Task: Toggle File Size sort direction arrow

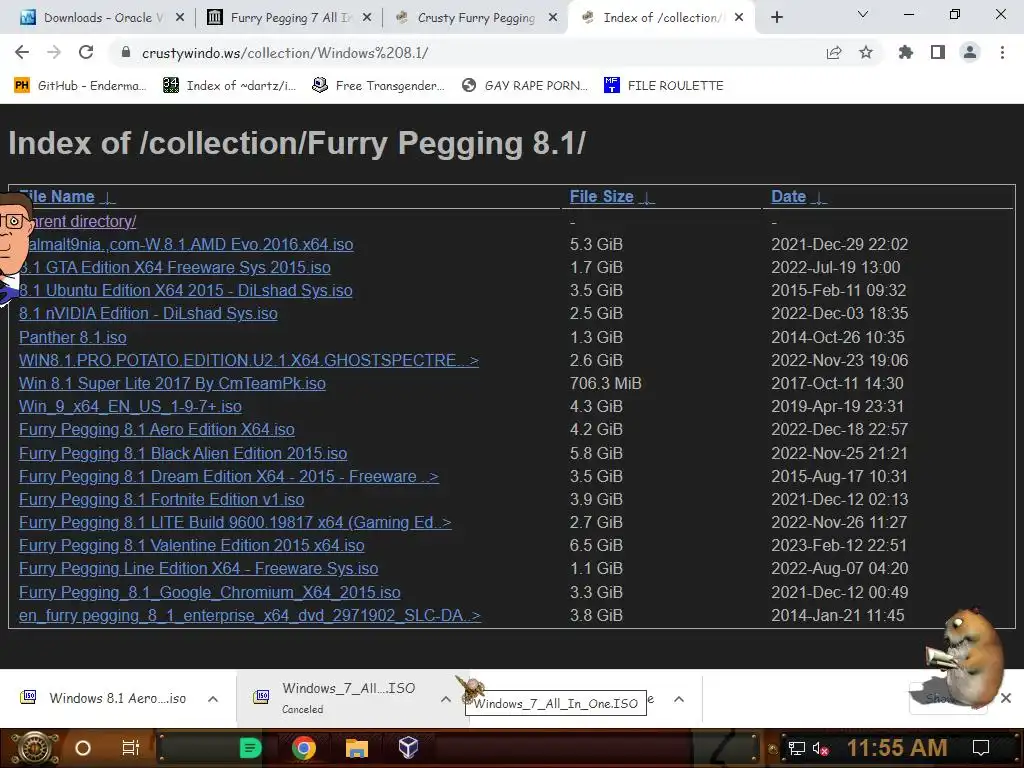Action: 647,198
